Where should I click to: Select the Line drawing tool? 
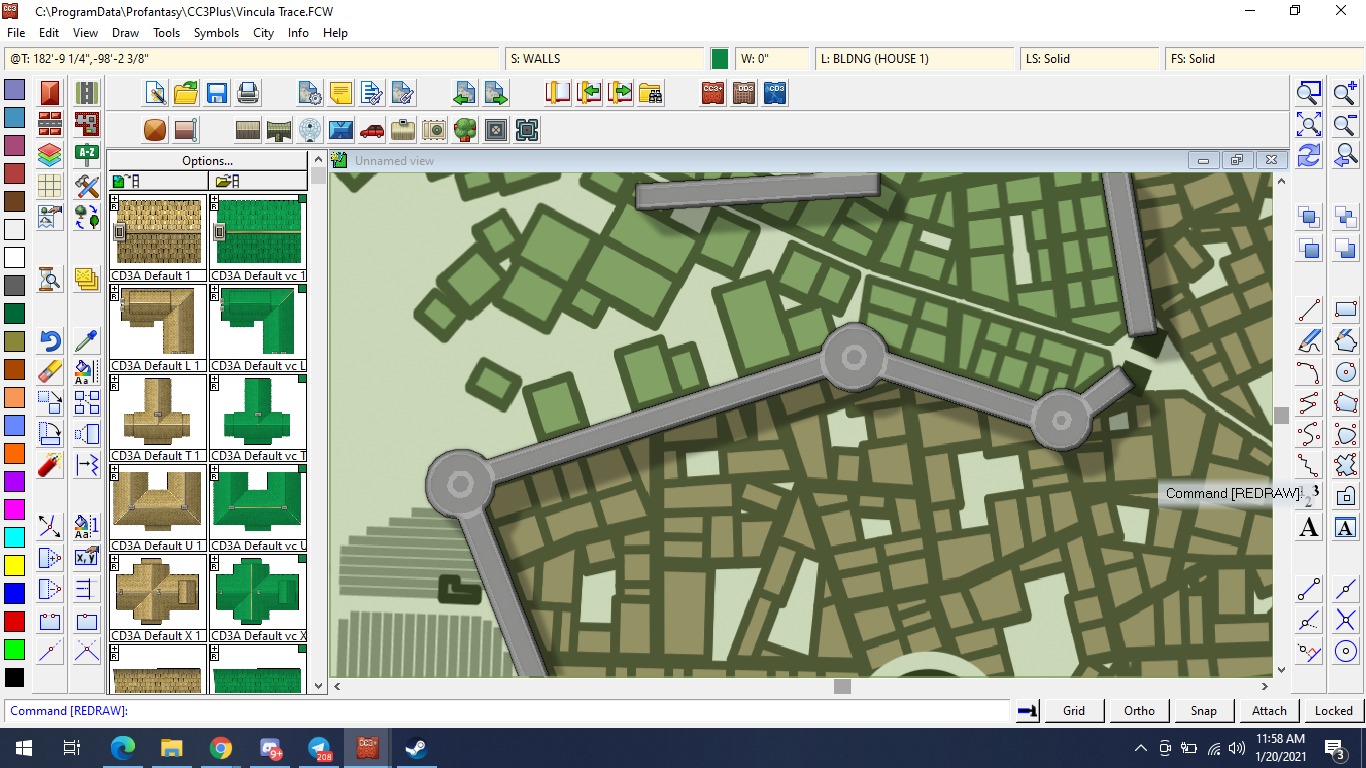point(1309,311)
